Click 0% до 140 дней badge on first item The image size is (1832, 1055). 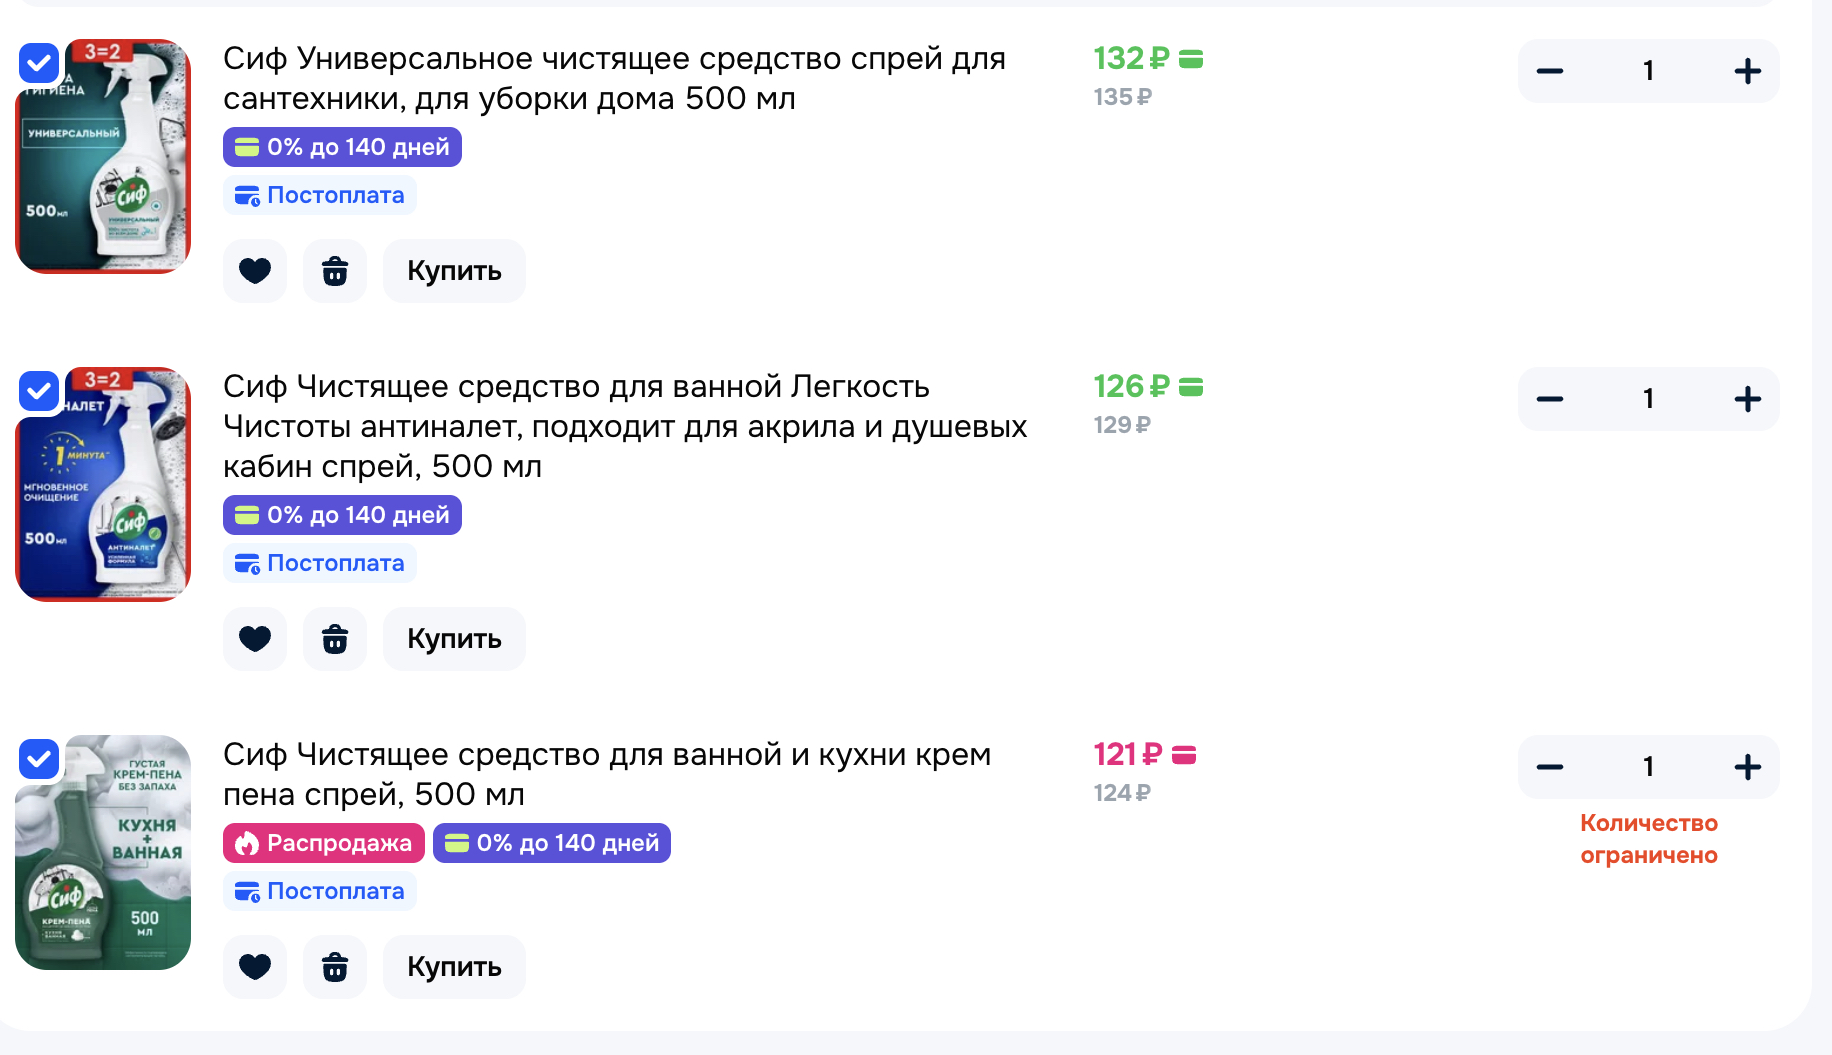(x=342, y=147)
